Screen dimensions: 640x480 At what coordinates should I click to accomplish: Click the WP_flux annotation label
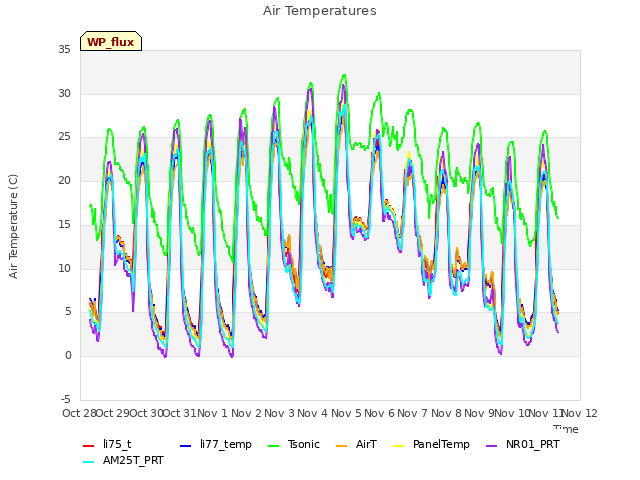click(x=111, y=42)
